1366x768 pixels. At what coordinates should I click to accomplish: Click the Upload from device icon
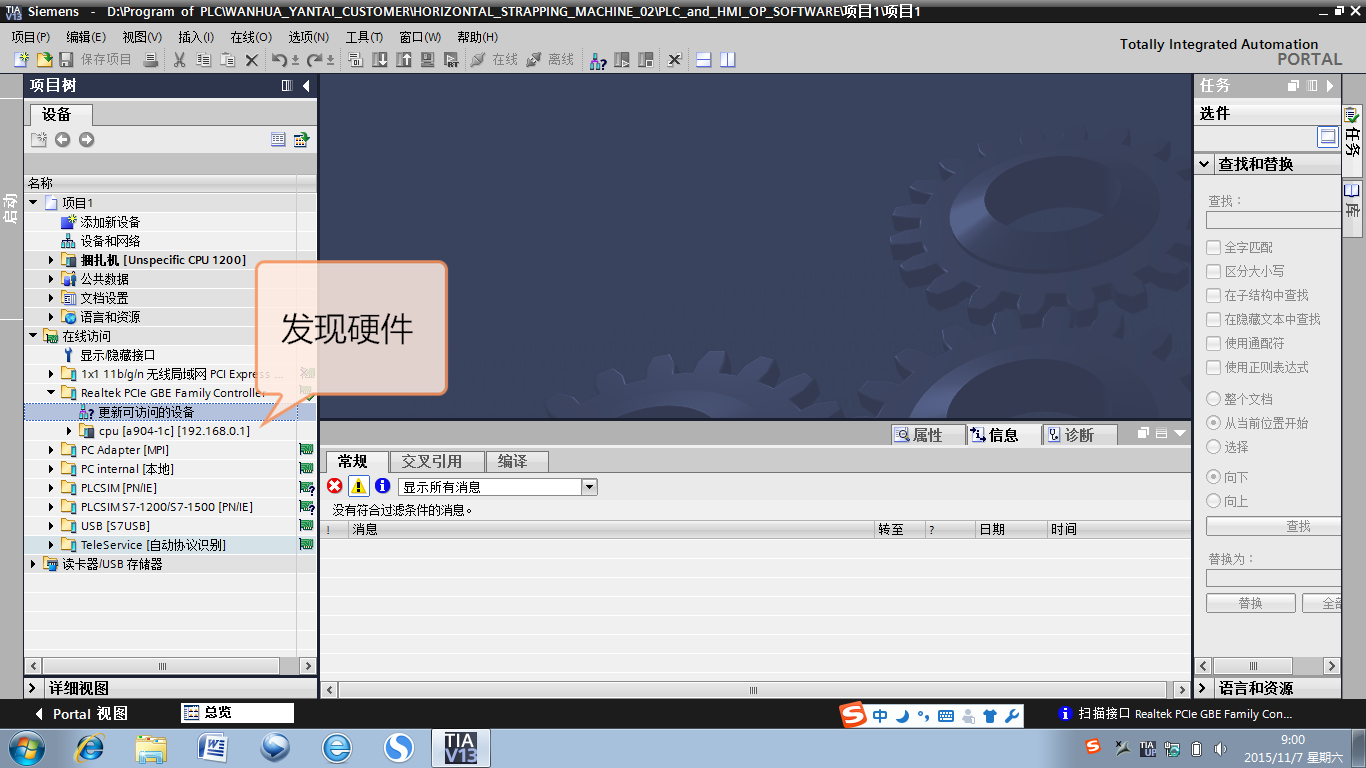tap(404, 60)
